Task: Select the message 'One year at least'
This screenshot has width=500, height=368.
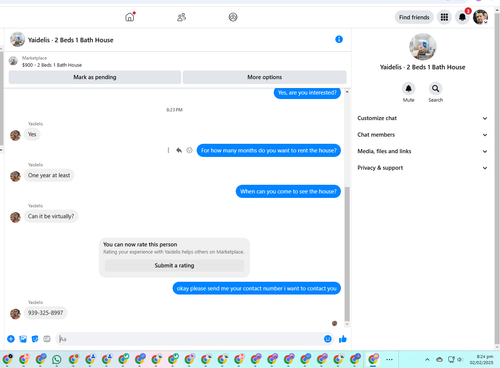Action: tap(49, 175)
